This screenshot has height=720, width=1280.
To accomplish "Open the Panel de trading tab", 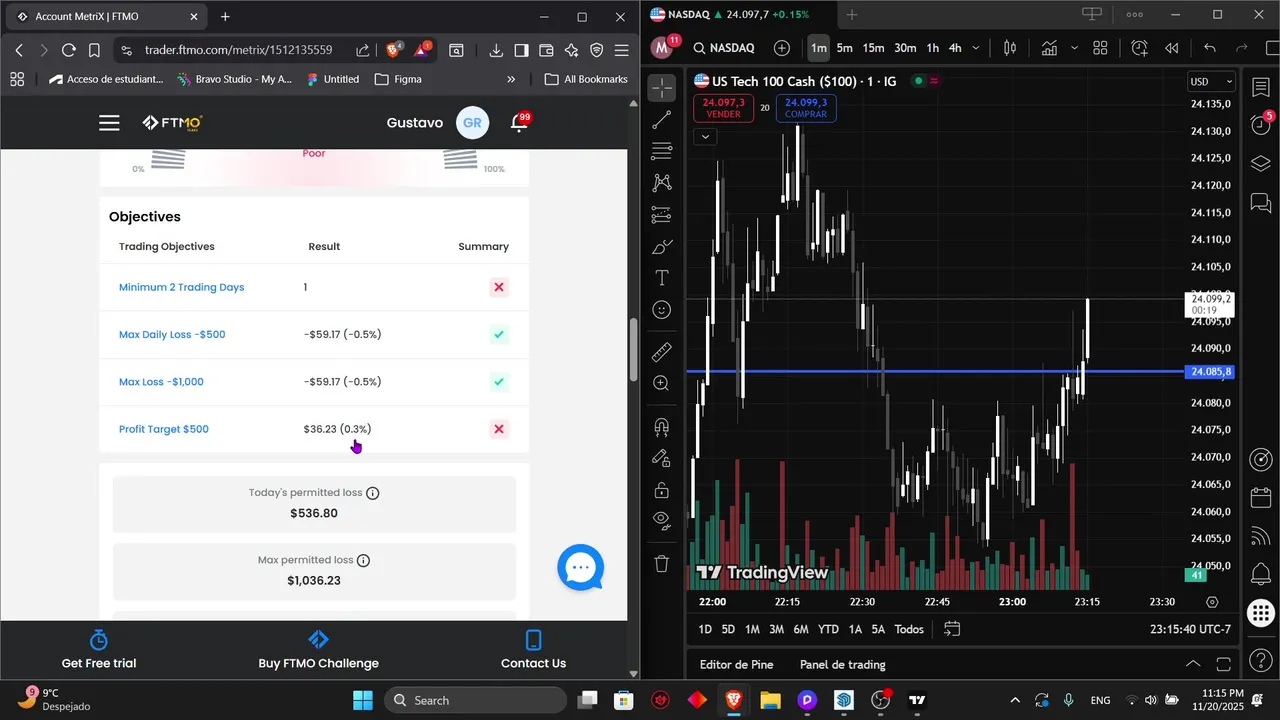I will click(x=843, y=664).
